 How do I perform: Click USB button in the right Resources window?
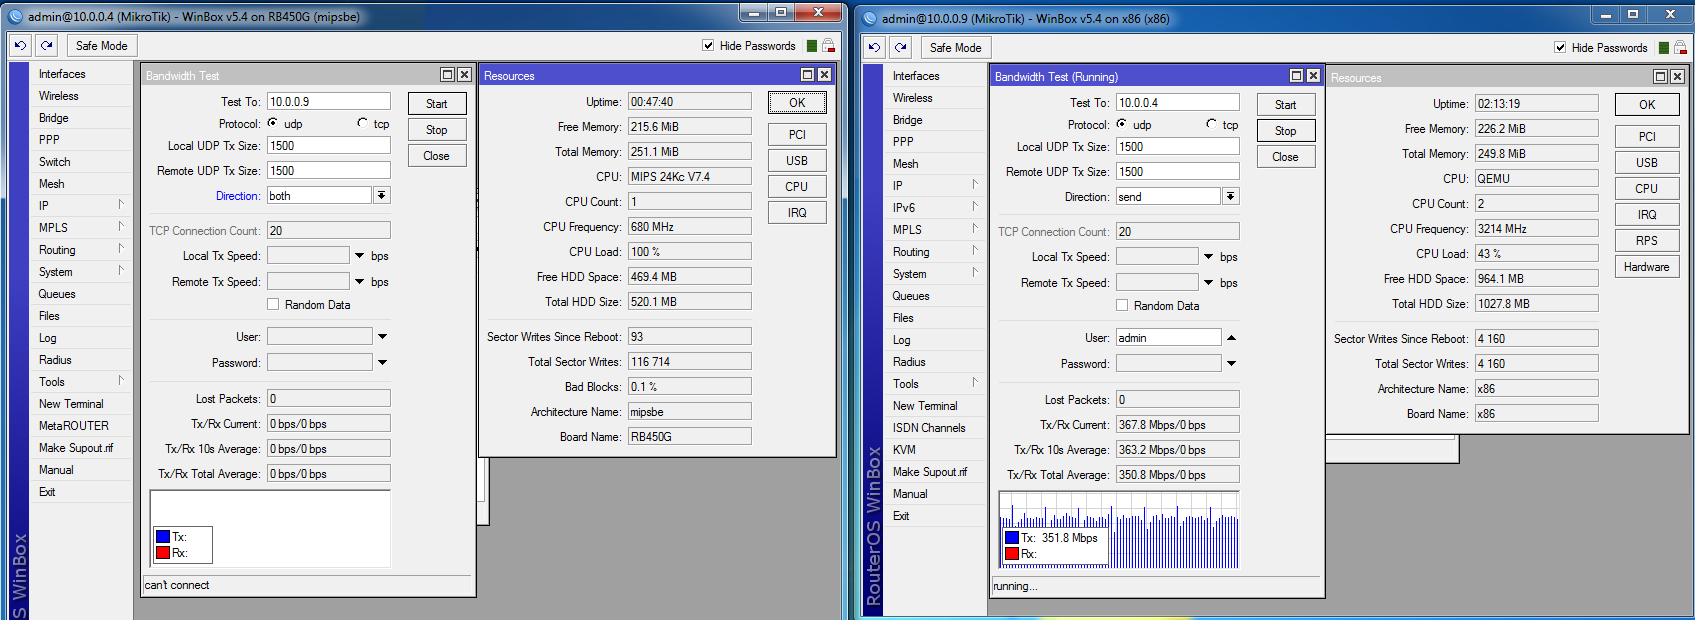click(x=1647, y=162)
